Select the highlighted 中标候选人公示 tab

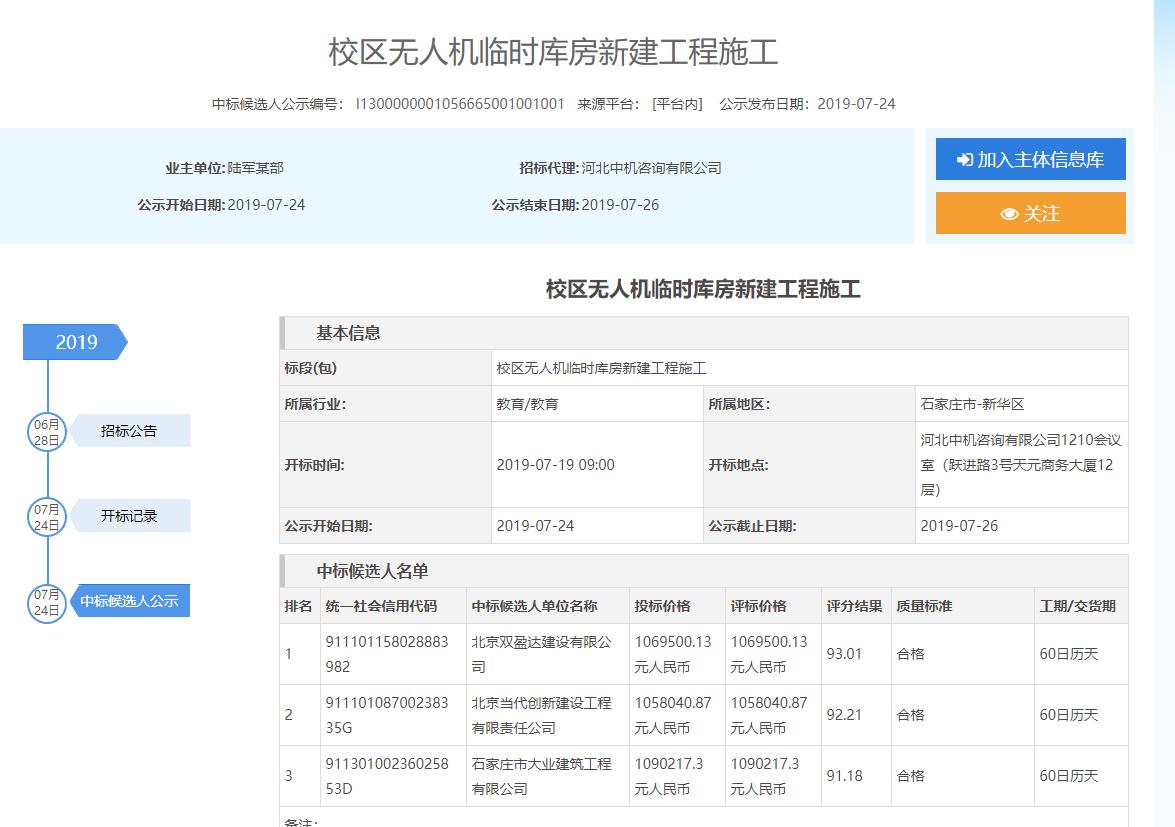tap(129, 601)
